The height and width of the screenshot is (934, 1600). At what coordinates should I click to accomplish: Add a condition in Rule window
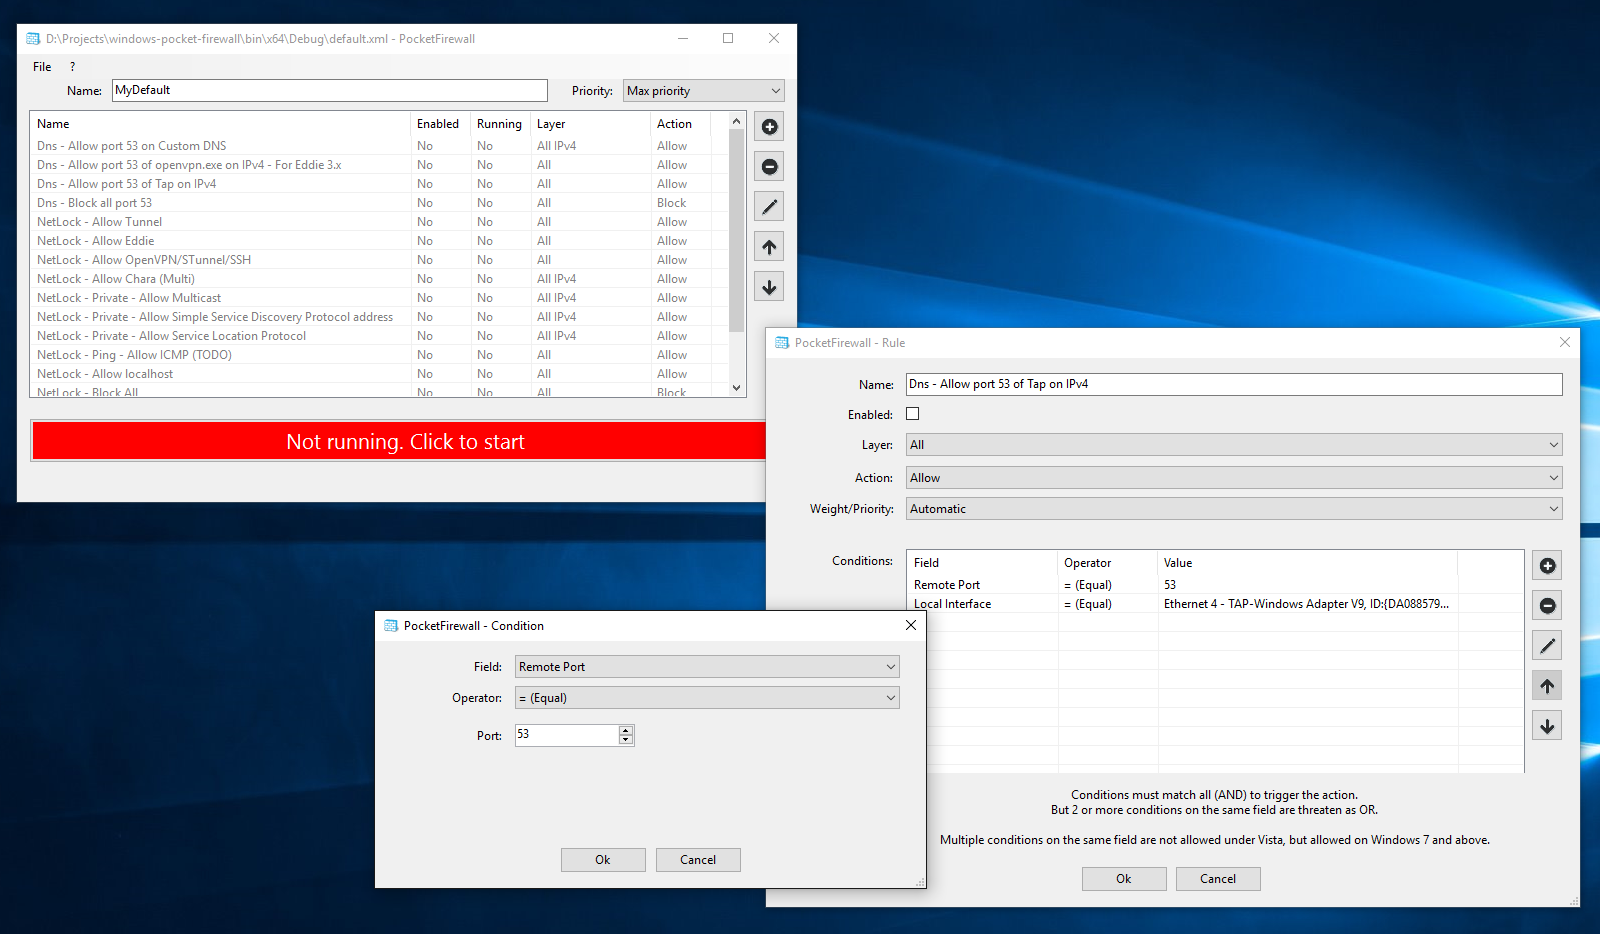(1547, 566)
